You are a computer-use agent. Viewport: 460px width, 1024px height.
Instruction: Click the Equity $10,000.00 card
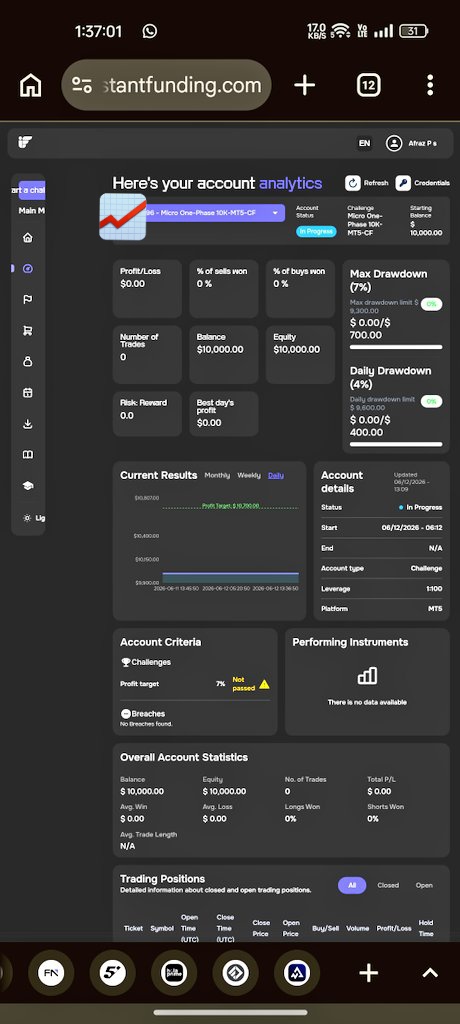[300, 355]
